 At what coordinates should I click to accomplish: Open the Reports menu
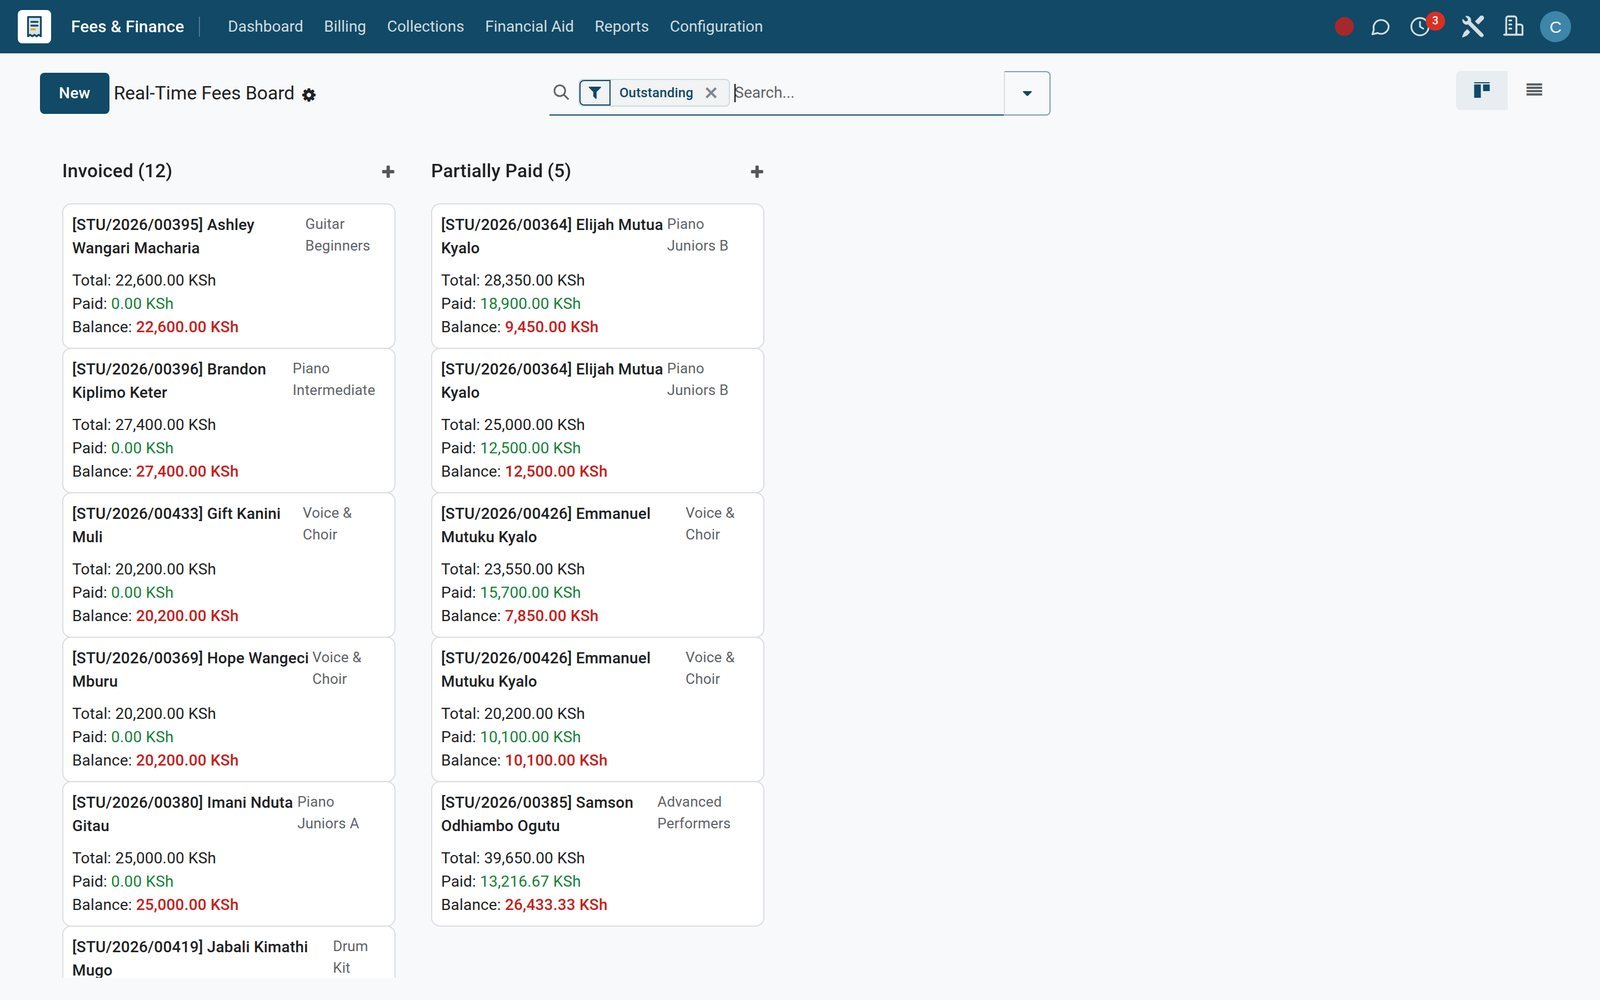click(x=621, y=27)
